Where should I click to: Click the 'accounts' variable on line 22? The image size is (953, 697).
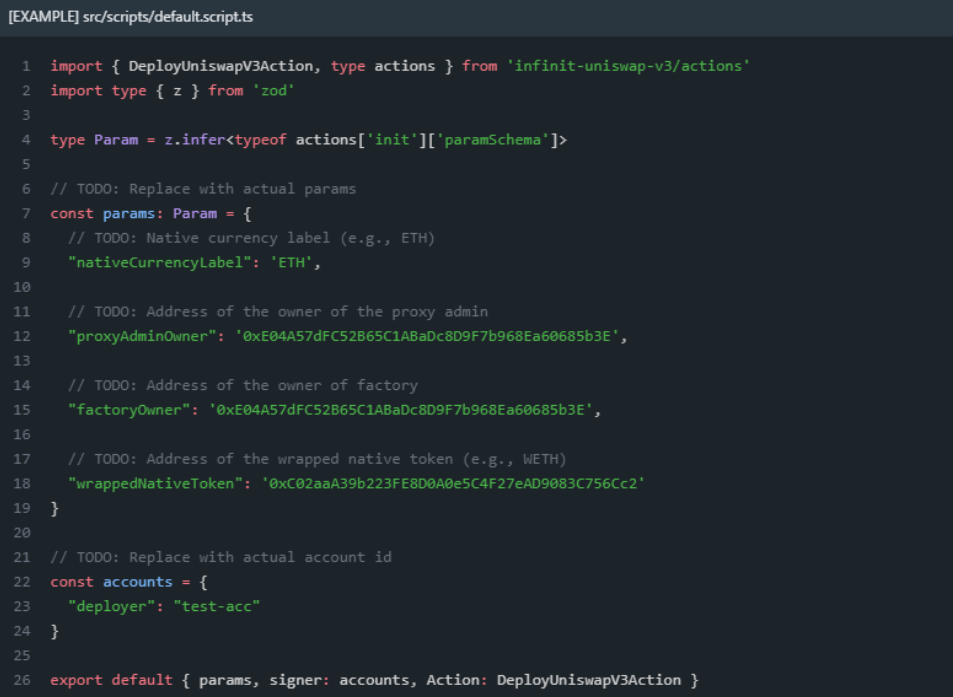point(138,582)
